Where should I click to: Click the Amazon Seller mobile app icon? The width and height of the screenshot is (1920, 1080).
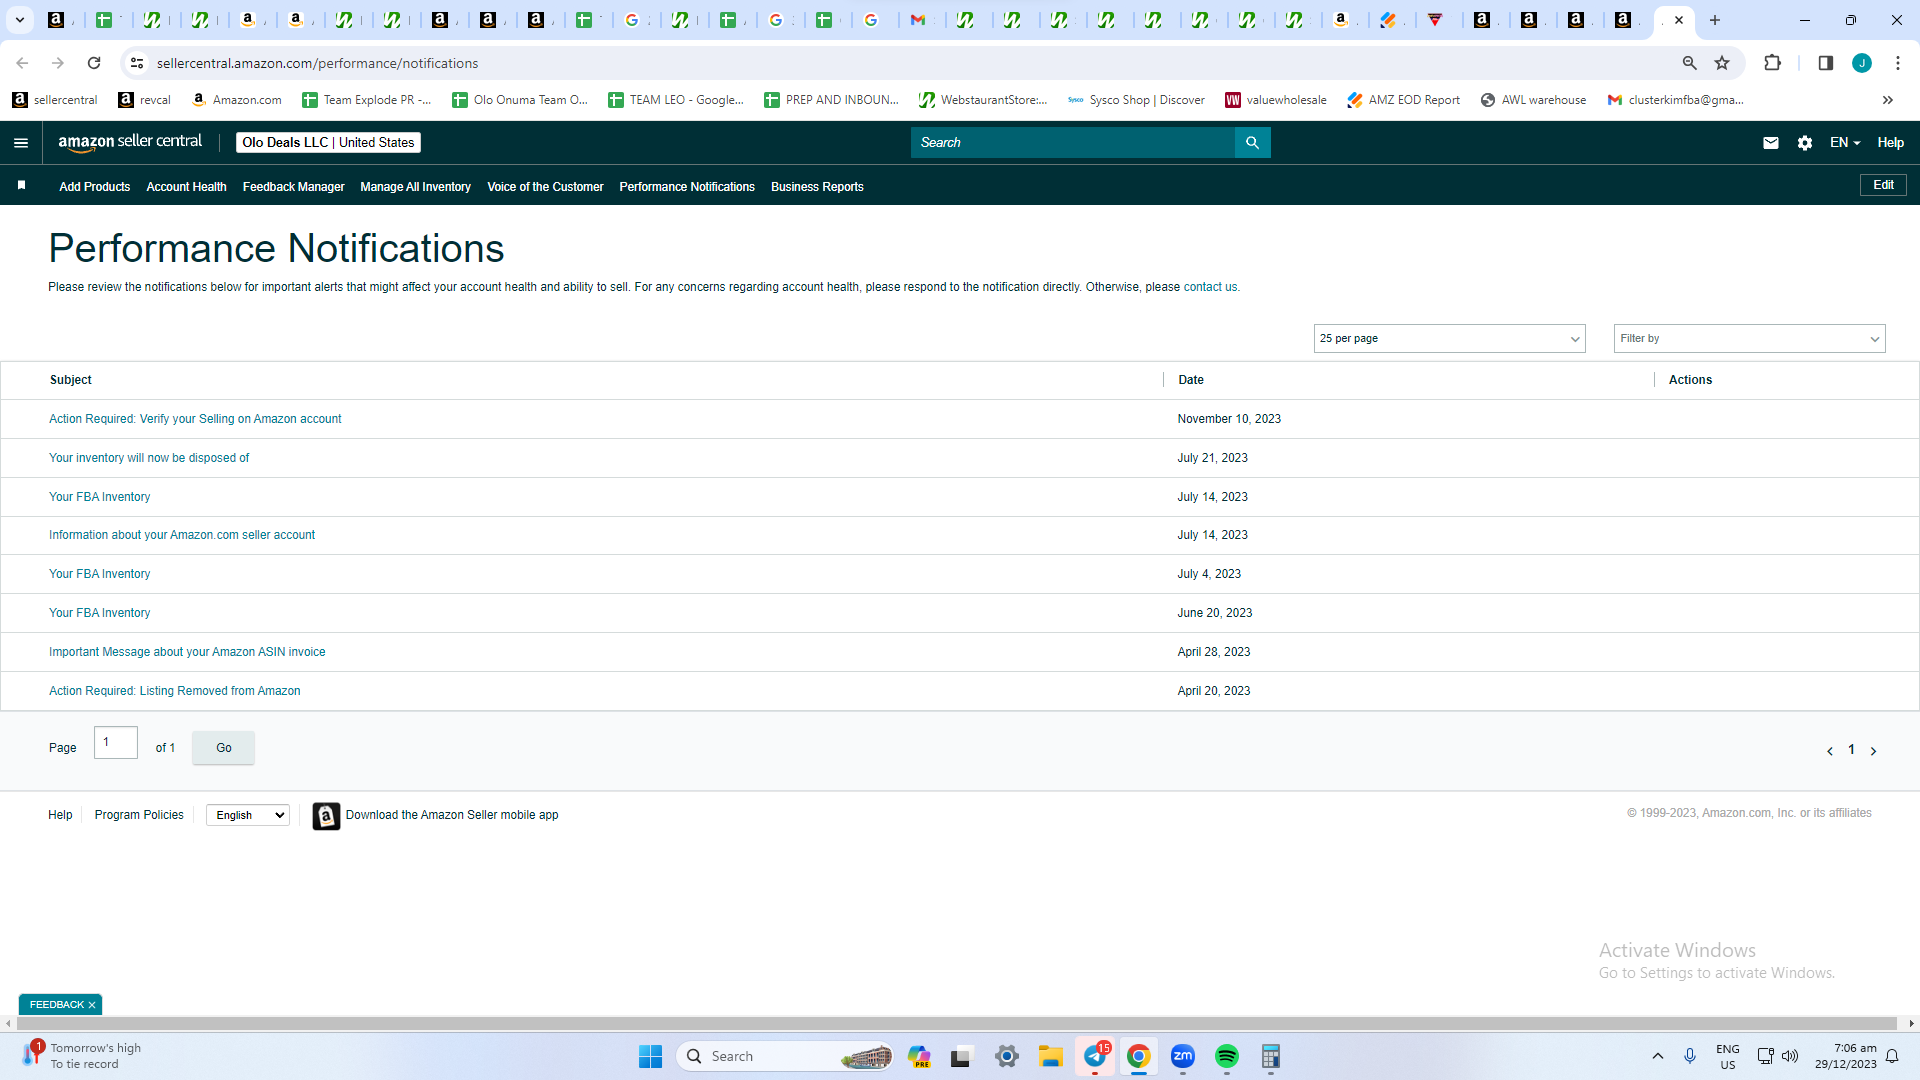point(326,816)
